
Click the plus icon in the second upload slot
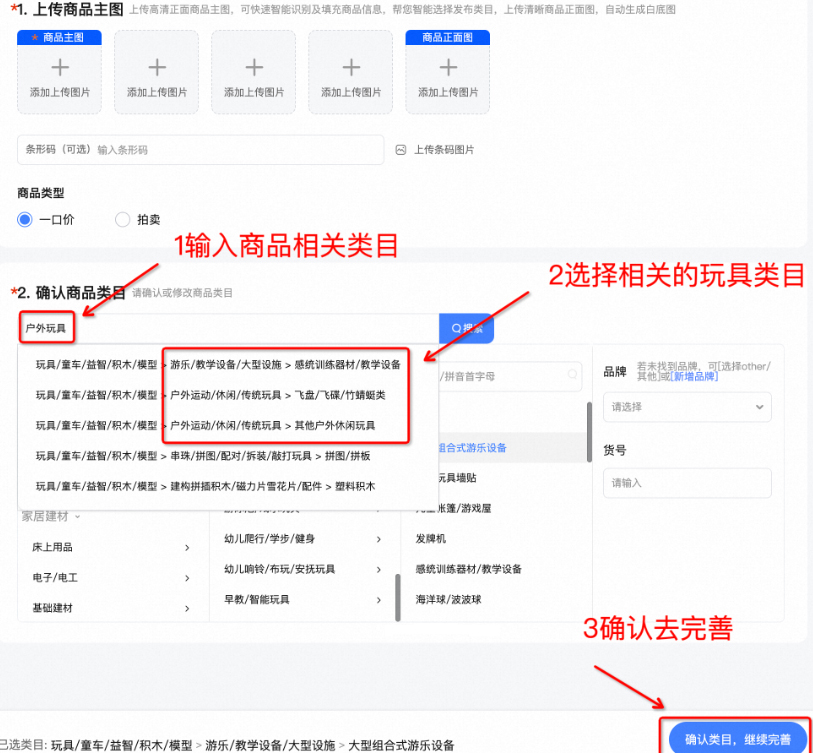pyautogui.click(x=156, y=68)
